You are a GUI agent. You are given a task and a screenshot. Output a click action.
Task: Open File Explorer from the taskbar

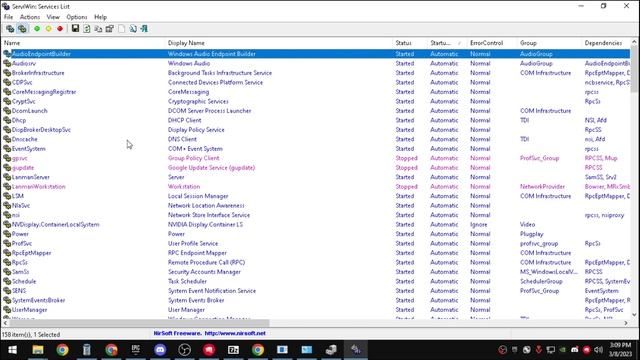click(38, 350)
